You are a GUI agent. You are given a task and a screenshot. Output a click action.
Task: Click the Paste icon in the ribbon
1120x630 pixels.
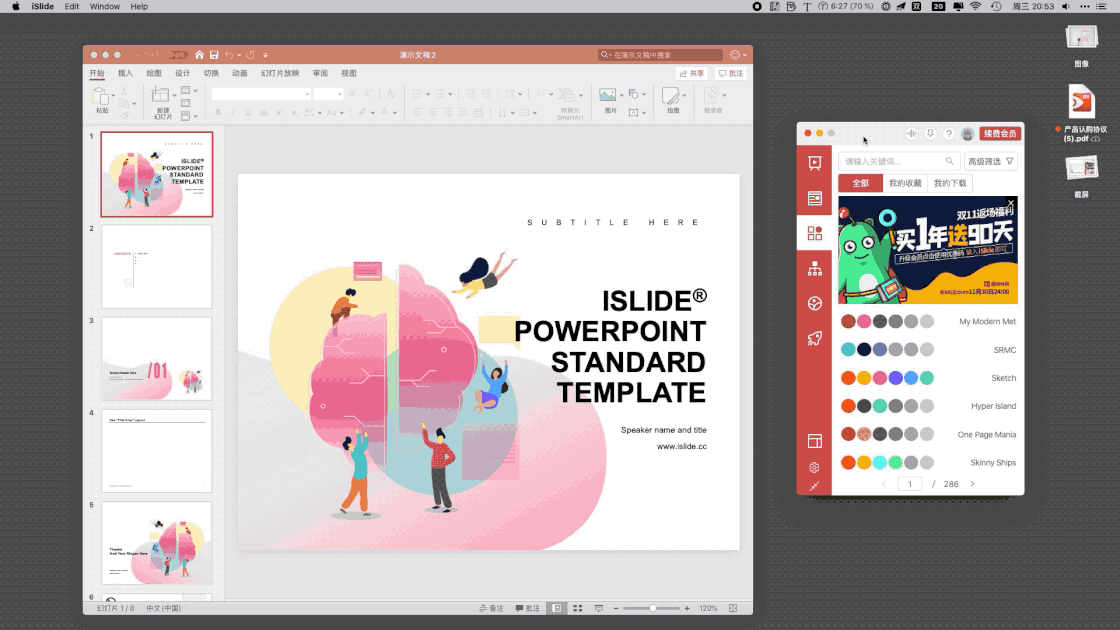pos(101,96)
